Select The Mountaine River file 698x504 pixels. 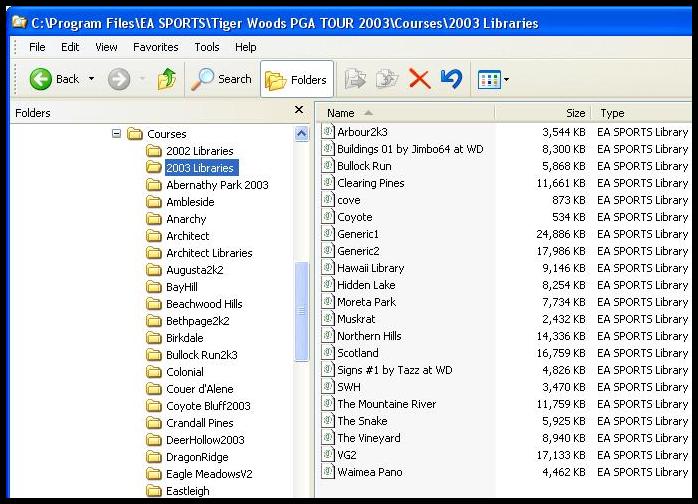point(386,404)
